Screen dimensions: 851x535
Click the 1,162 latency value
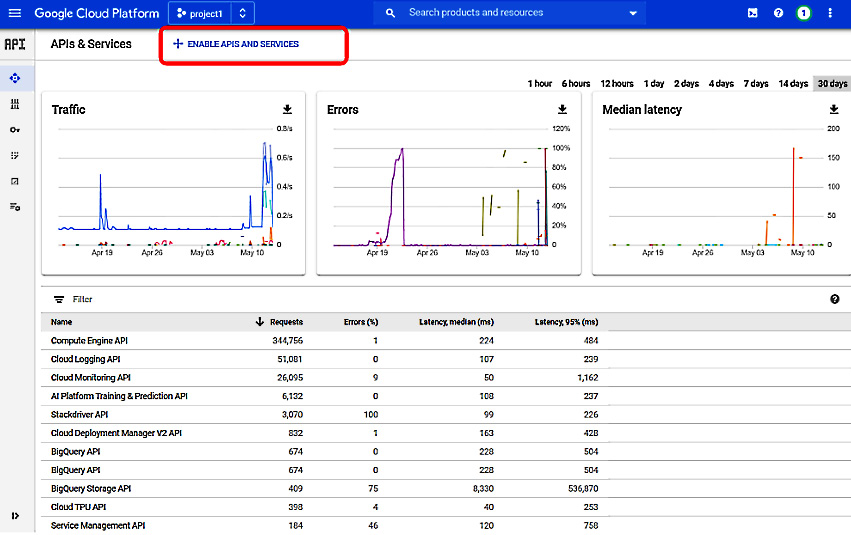[x=588, y=378]
